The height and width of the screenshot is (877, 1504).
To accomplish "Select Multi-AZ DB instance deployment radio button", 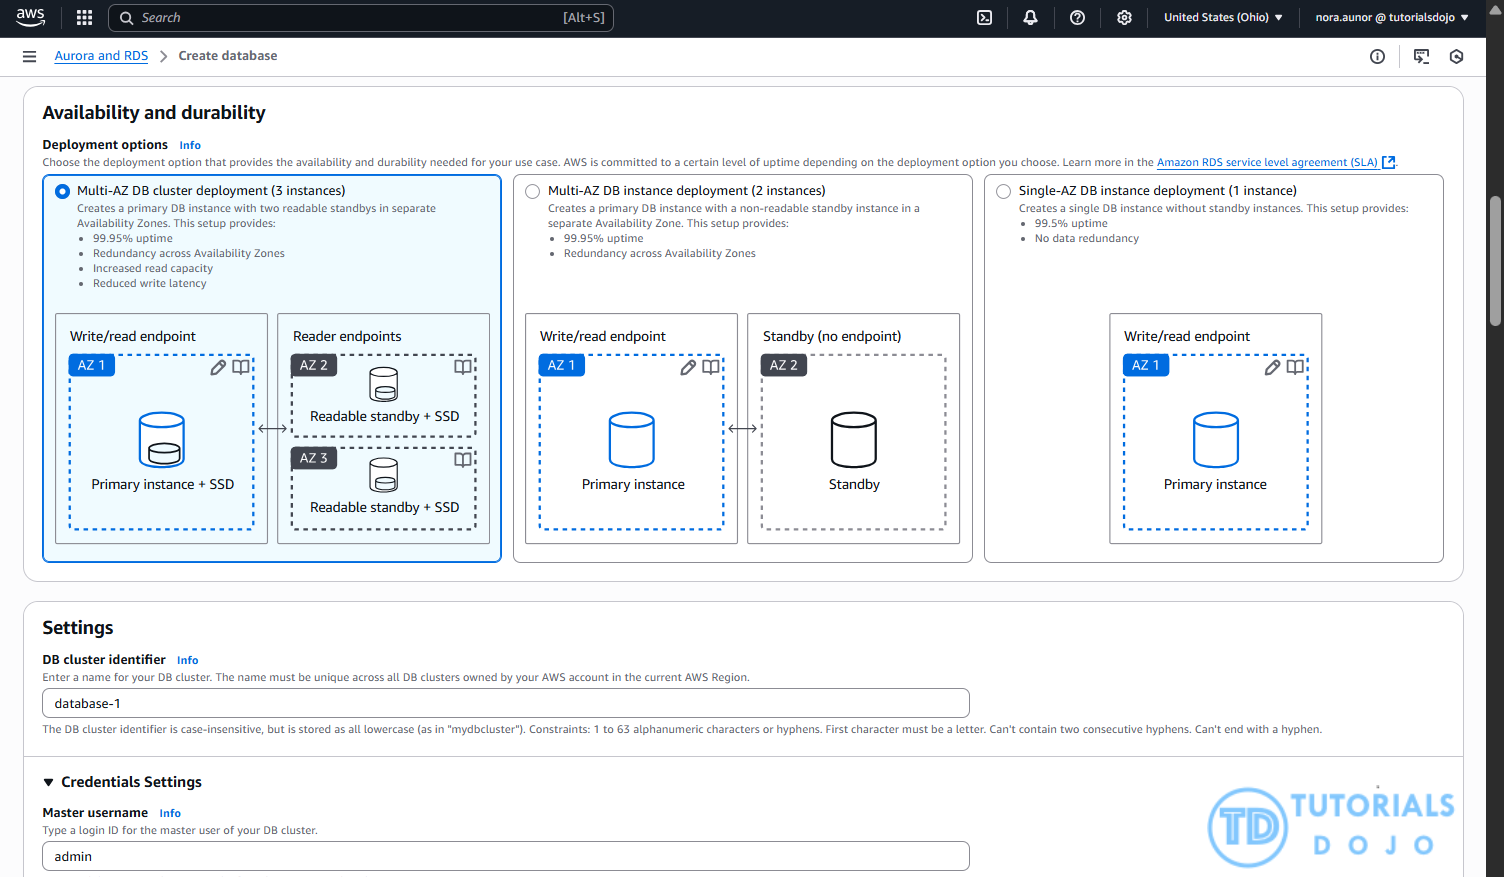I will tap(532, 191).
